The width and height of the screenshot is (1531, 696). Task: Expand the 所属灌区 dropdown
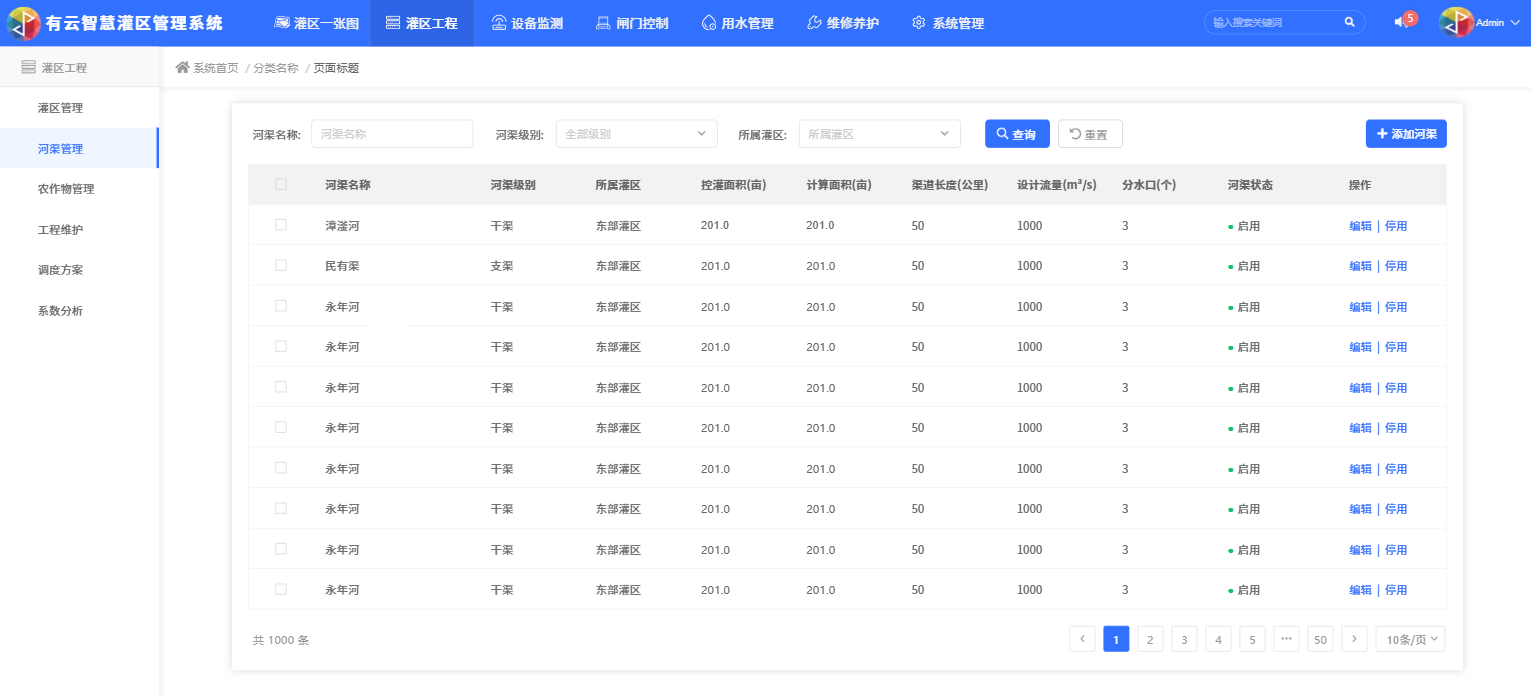tap(879, 134)
